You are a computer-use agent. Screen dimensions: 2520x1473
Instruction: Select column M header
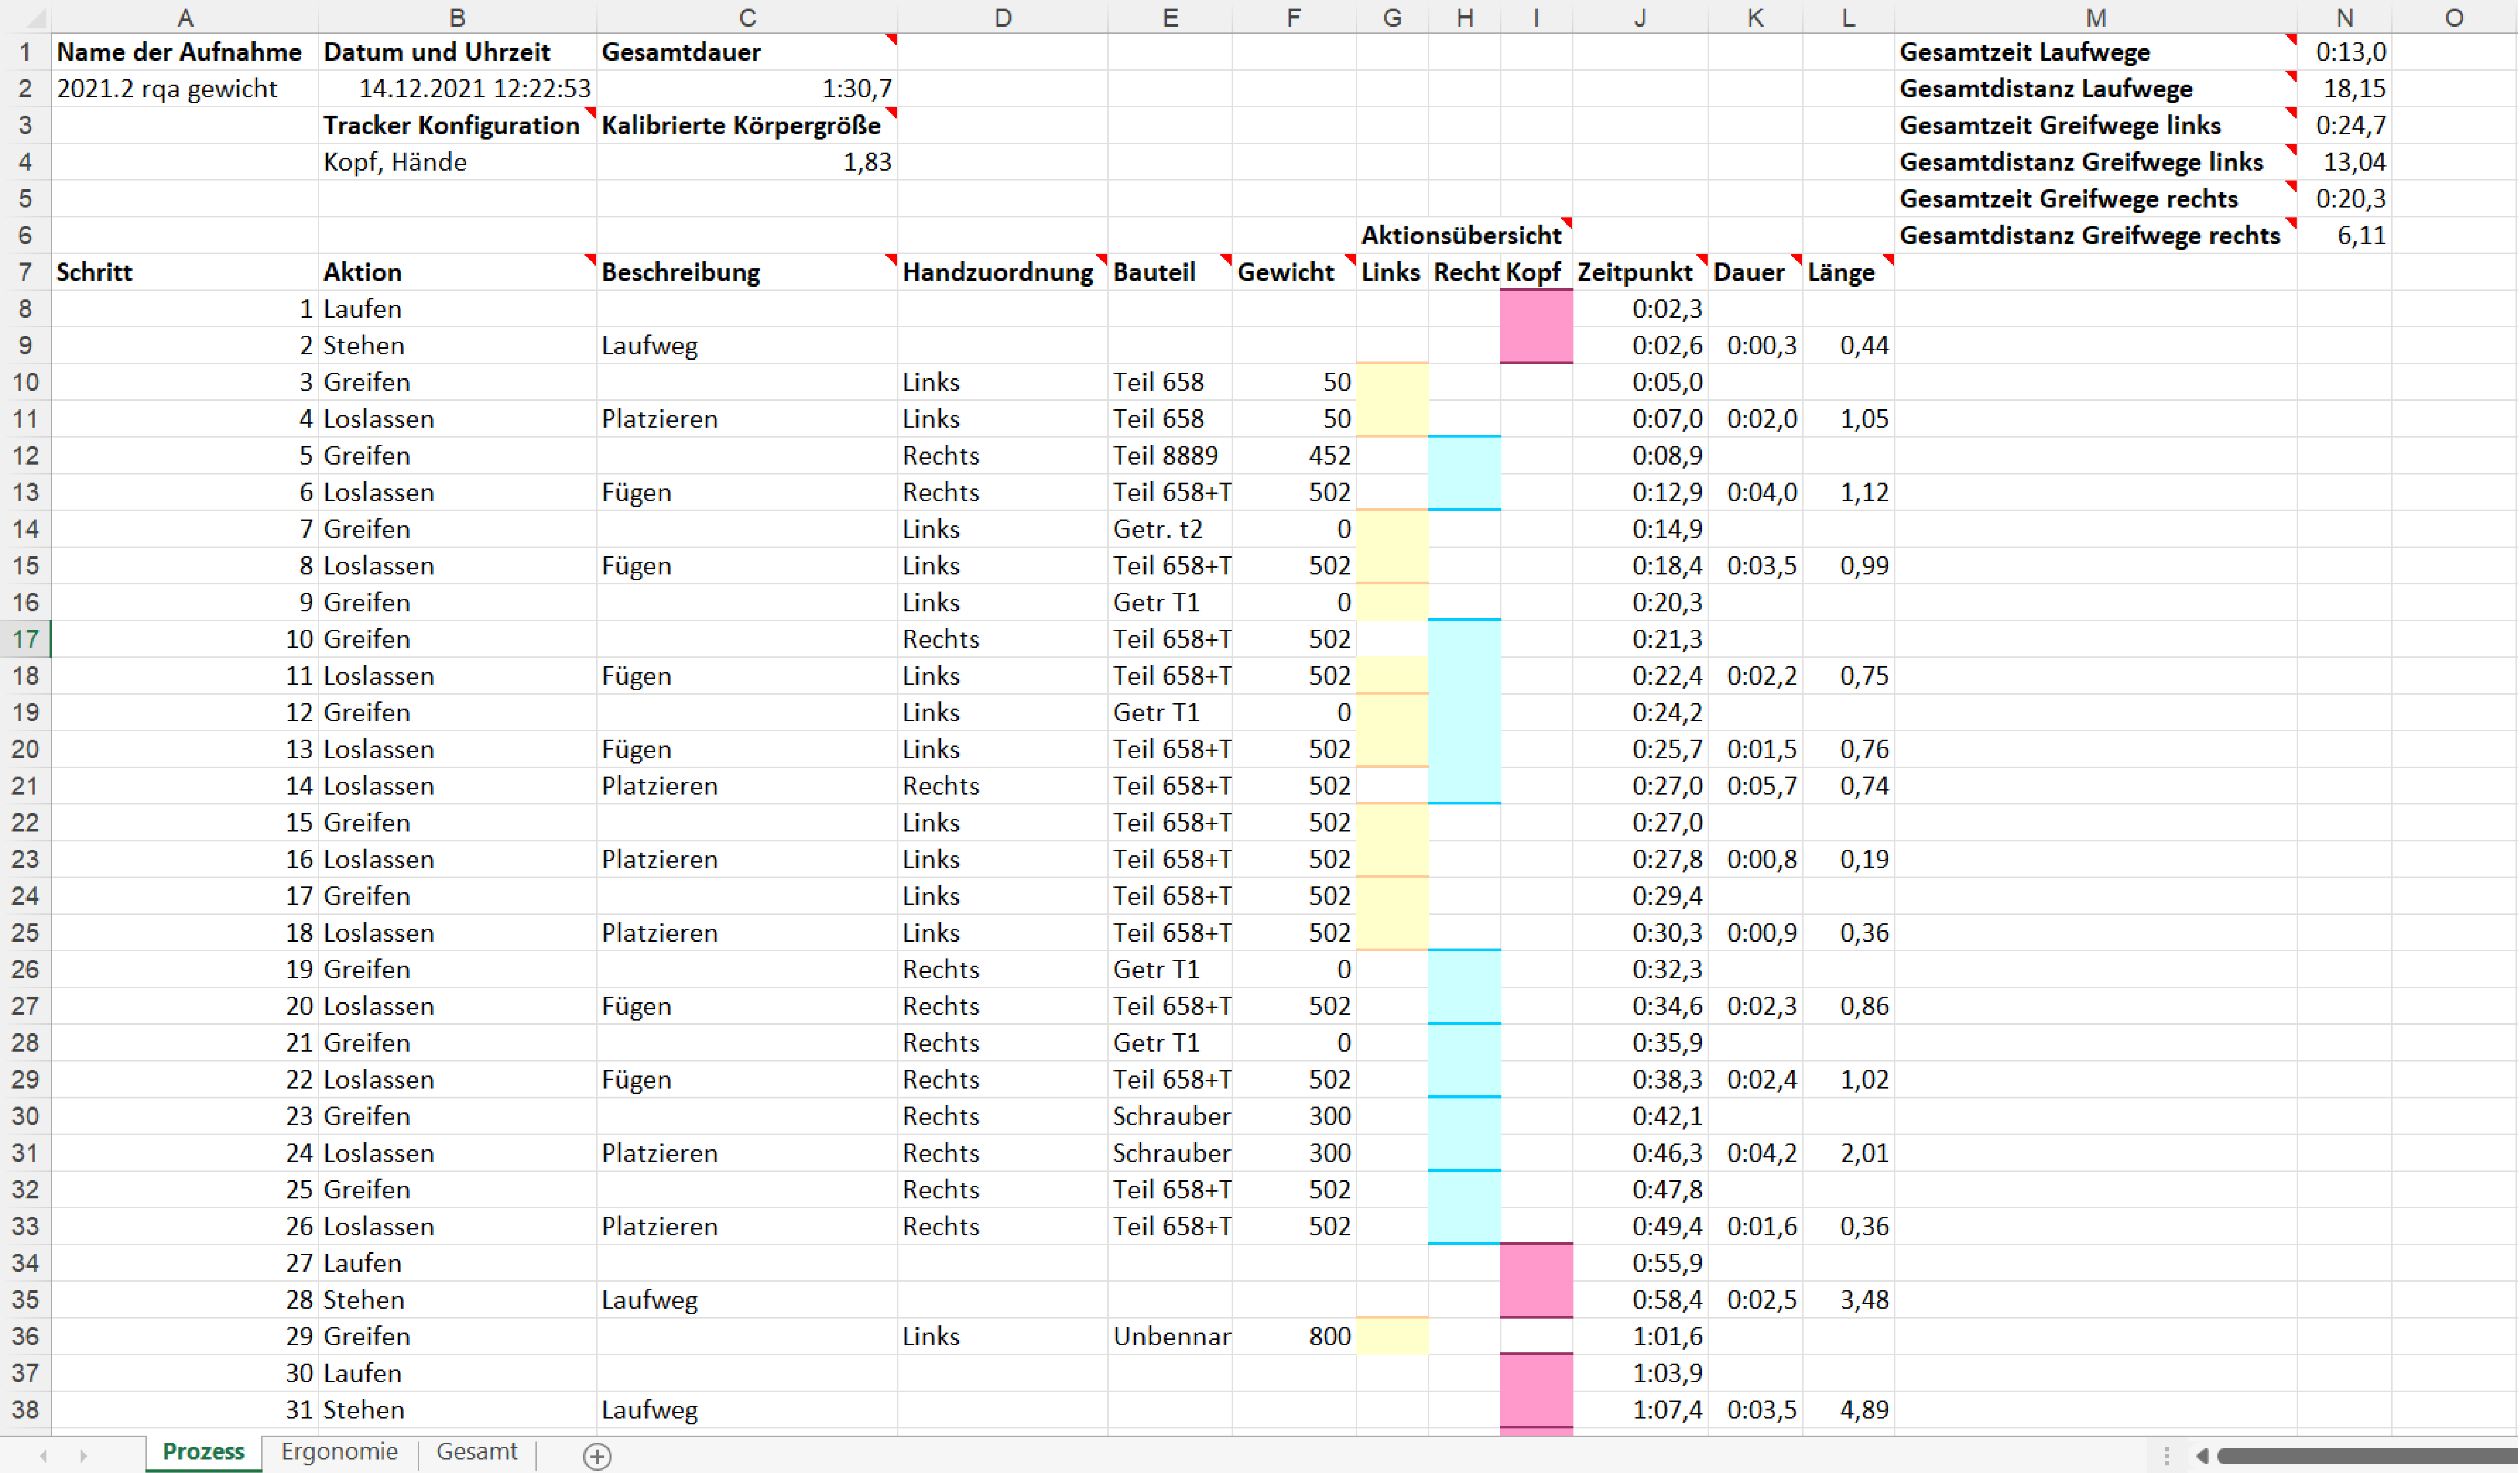pyautogui.click(x=2096, y=17)
